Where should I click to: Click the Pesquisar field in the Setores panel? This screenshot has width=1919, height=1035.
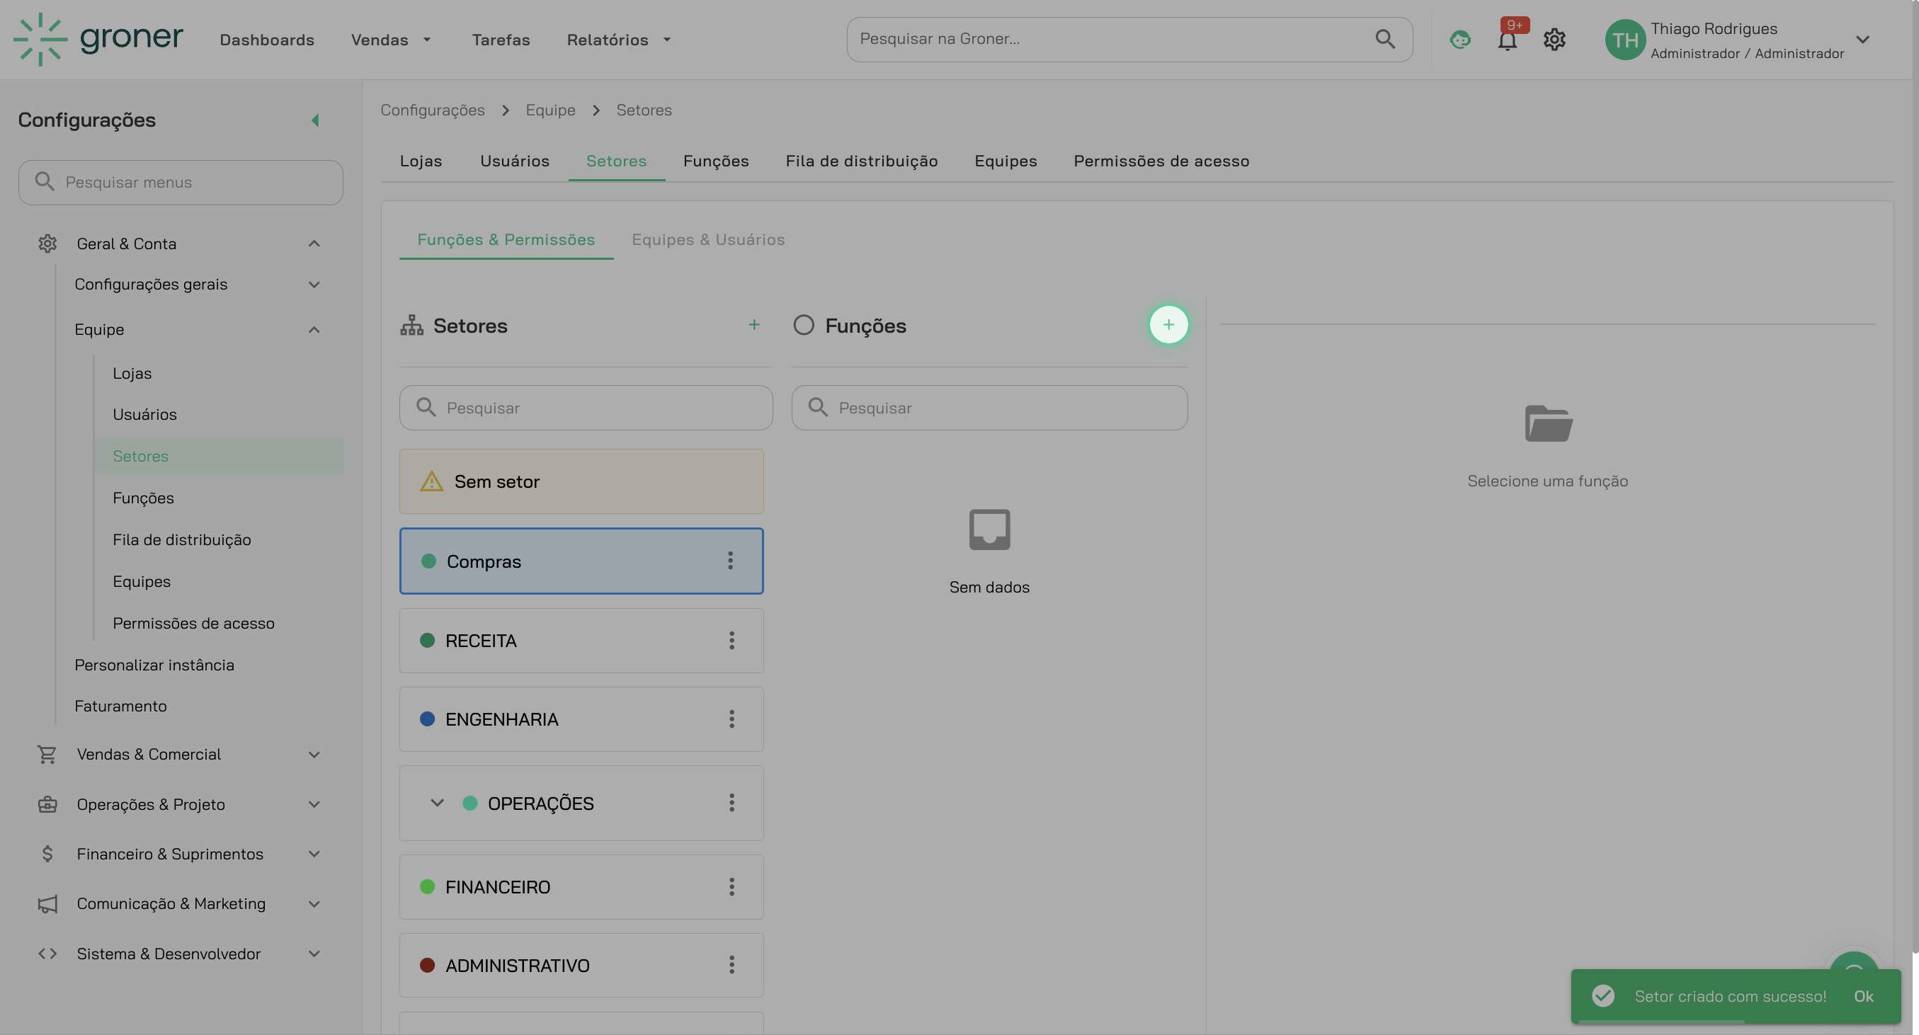585,407
